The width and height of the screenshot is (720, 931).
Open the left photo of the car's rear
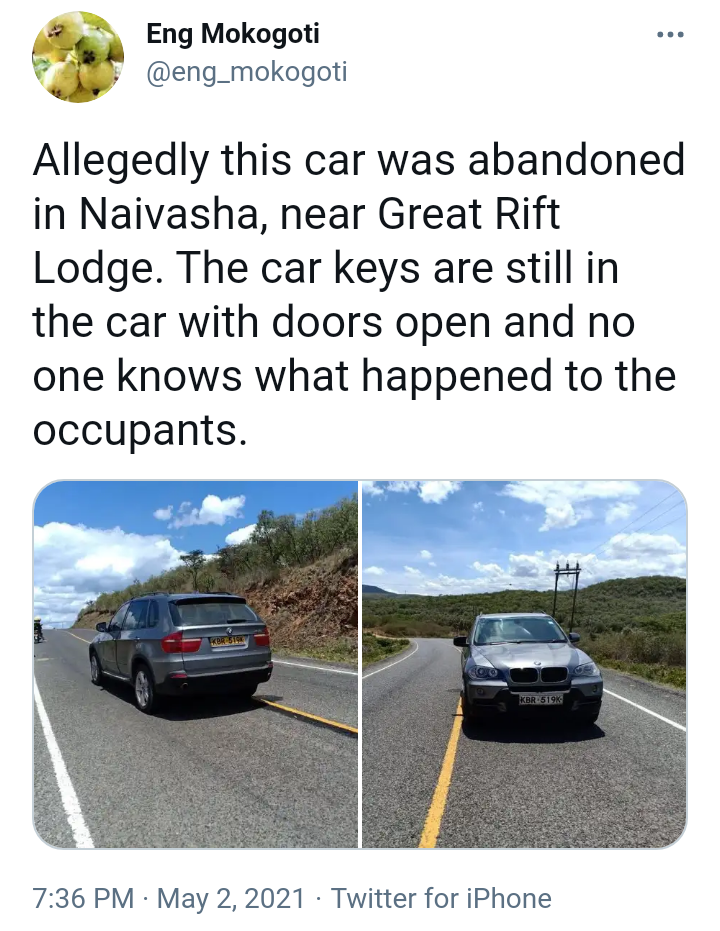point(195,664)
